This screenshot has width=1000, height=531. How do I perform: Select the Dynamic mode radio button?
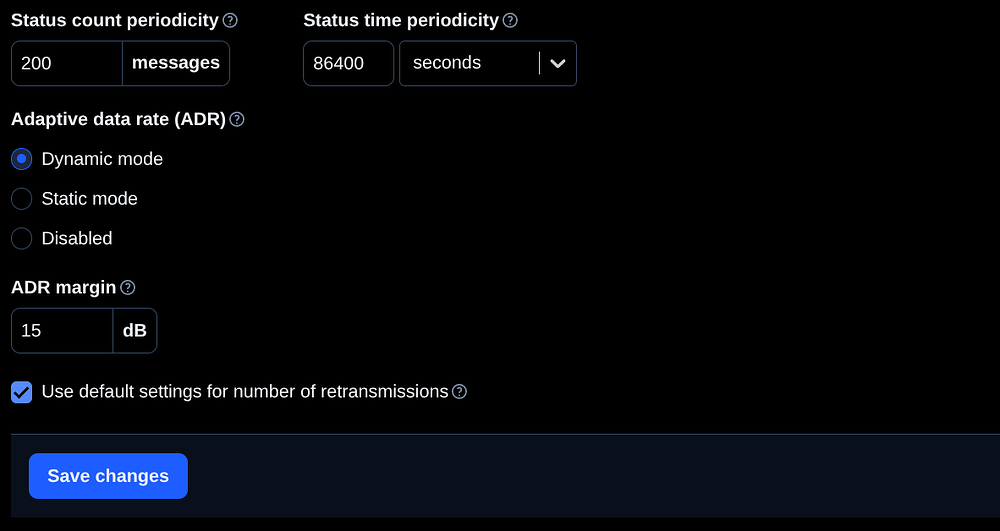pos(22,159)
